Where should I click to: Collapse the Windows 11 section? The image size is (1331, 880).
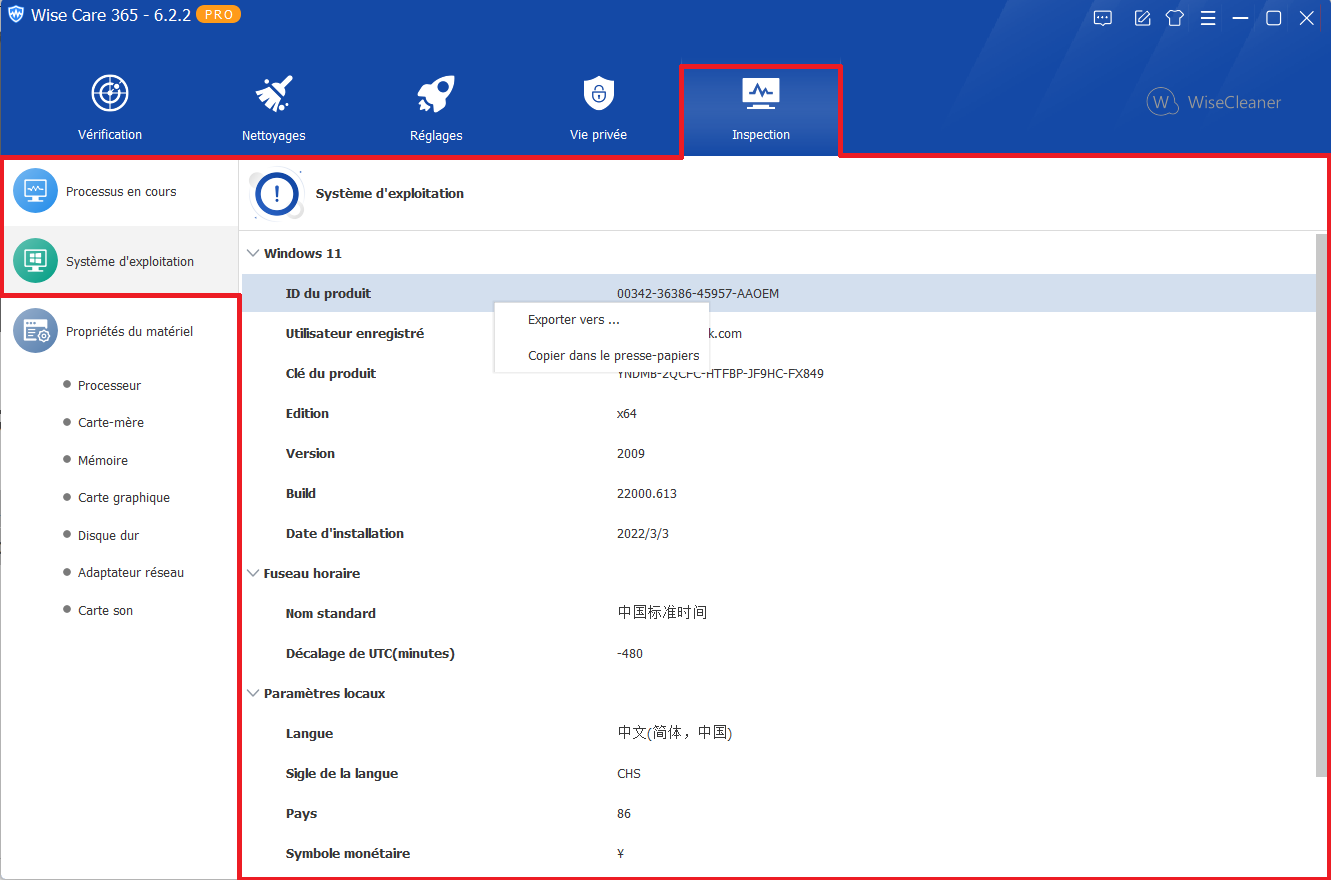coord(252,253)
